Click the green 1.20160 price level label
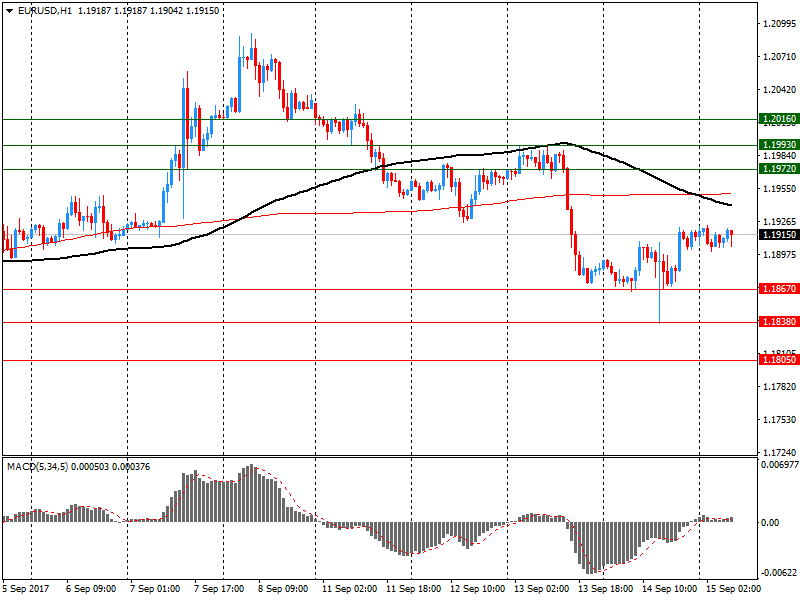800x600 pixels. 779,119
